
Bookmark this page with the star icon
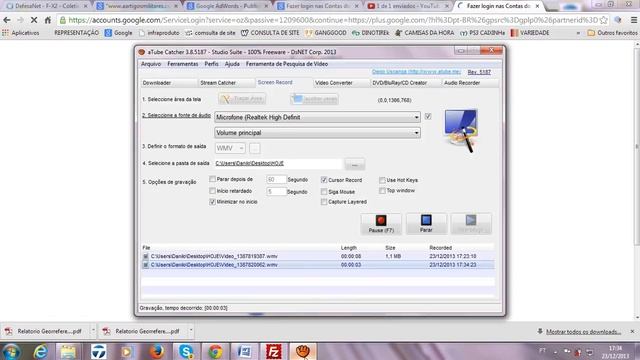point(604,20)
